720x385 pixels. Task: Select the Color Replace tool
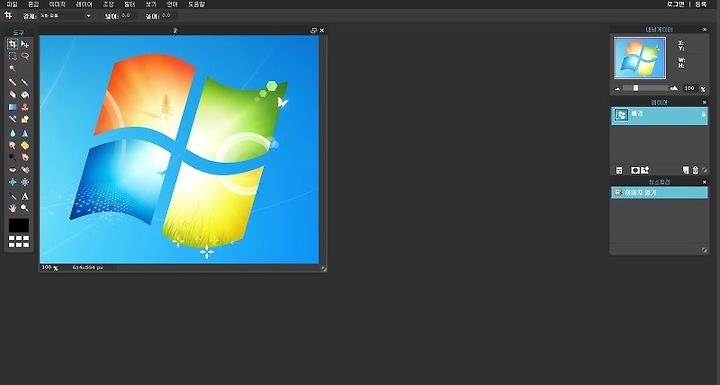tap(12, 119)
